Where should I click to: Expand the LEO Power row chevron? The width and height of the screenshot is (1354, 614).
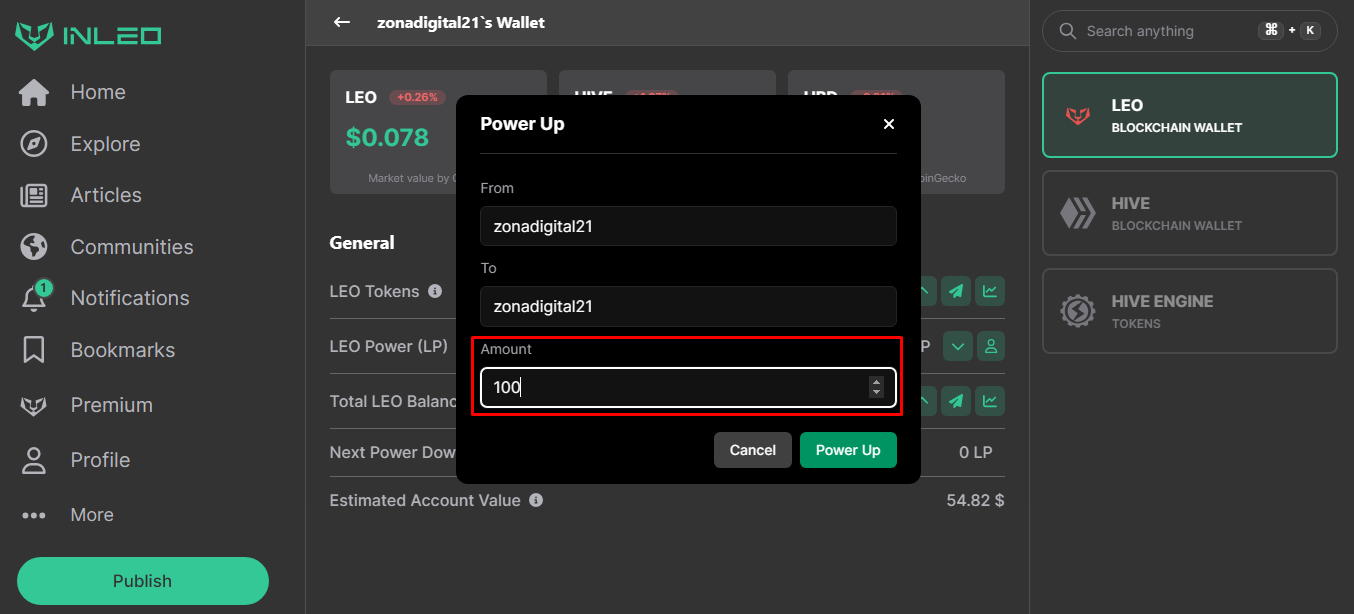(958, 346)
